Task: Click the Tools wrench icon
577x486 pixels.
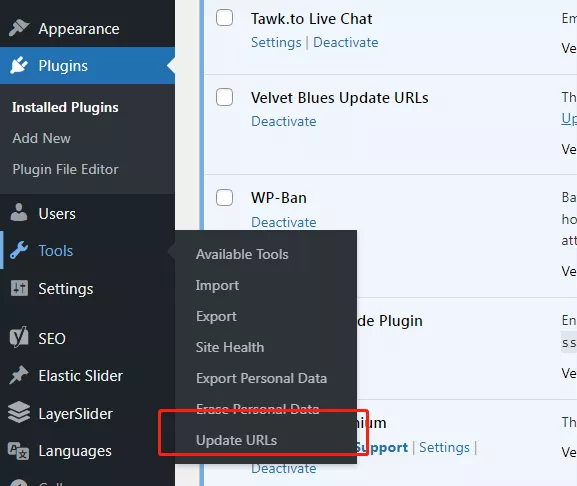Action: tap(19, 251)
